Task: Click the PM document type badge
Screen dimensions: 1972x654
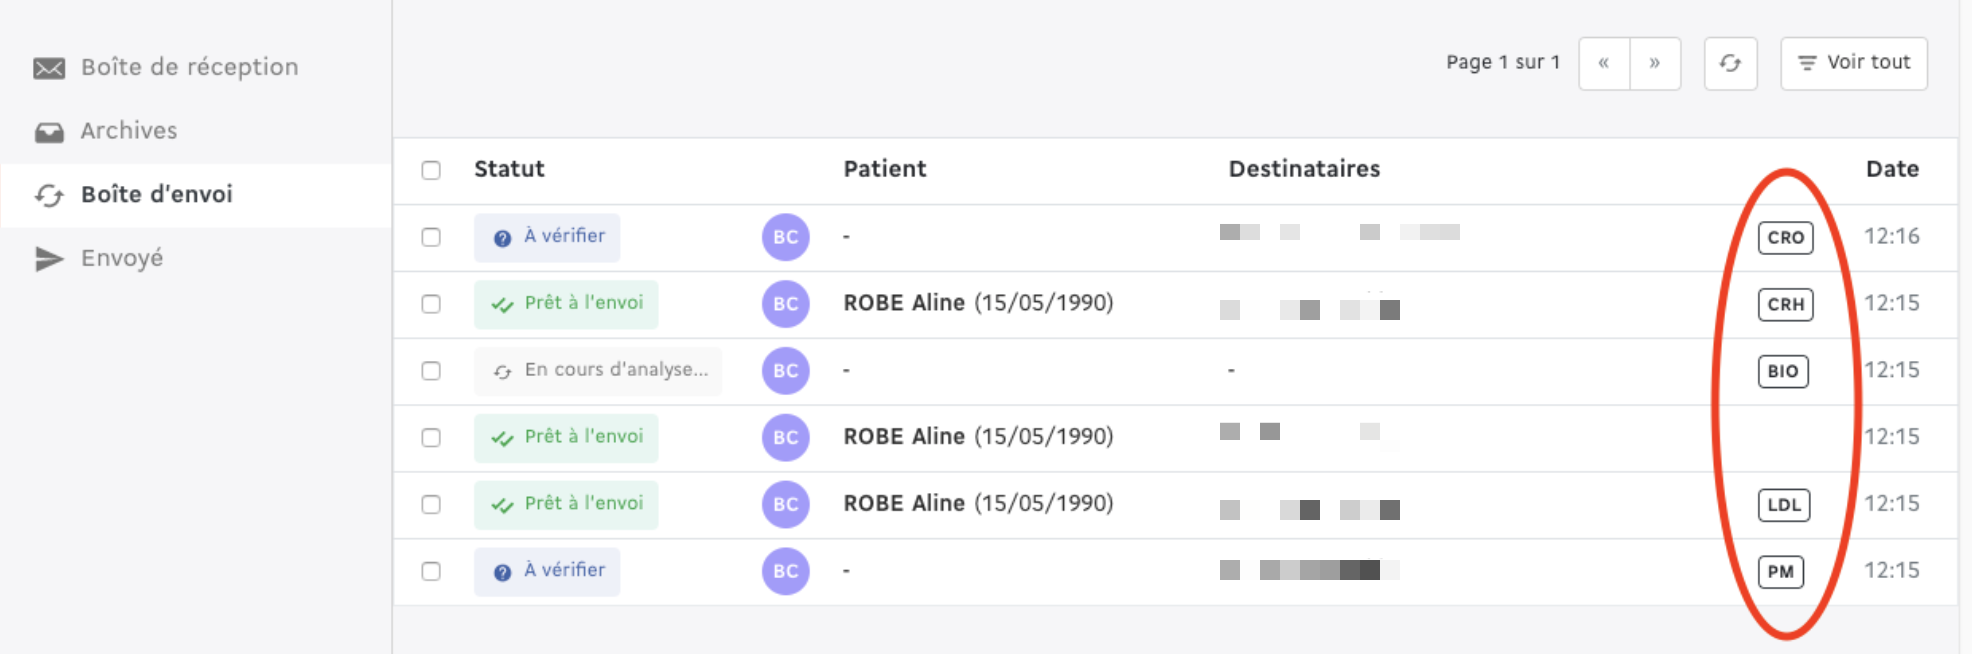Action: coord(1781,572)
